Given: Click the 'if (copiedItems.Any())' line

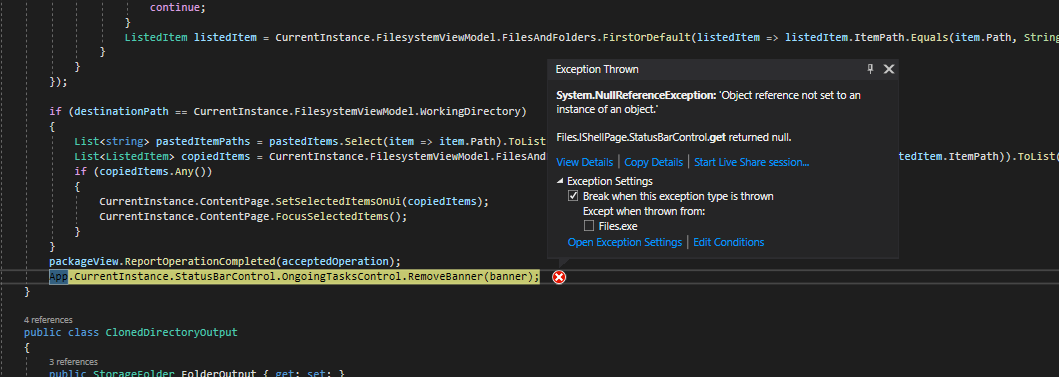Looking at the screenshot, I should pos(143,172).
